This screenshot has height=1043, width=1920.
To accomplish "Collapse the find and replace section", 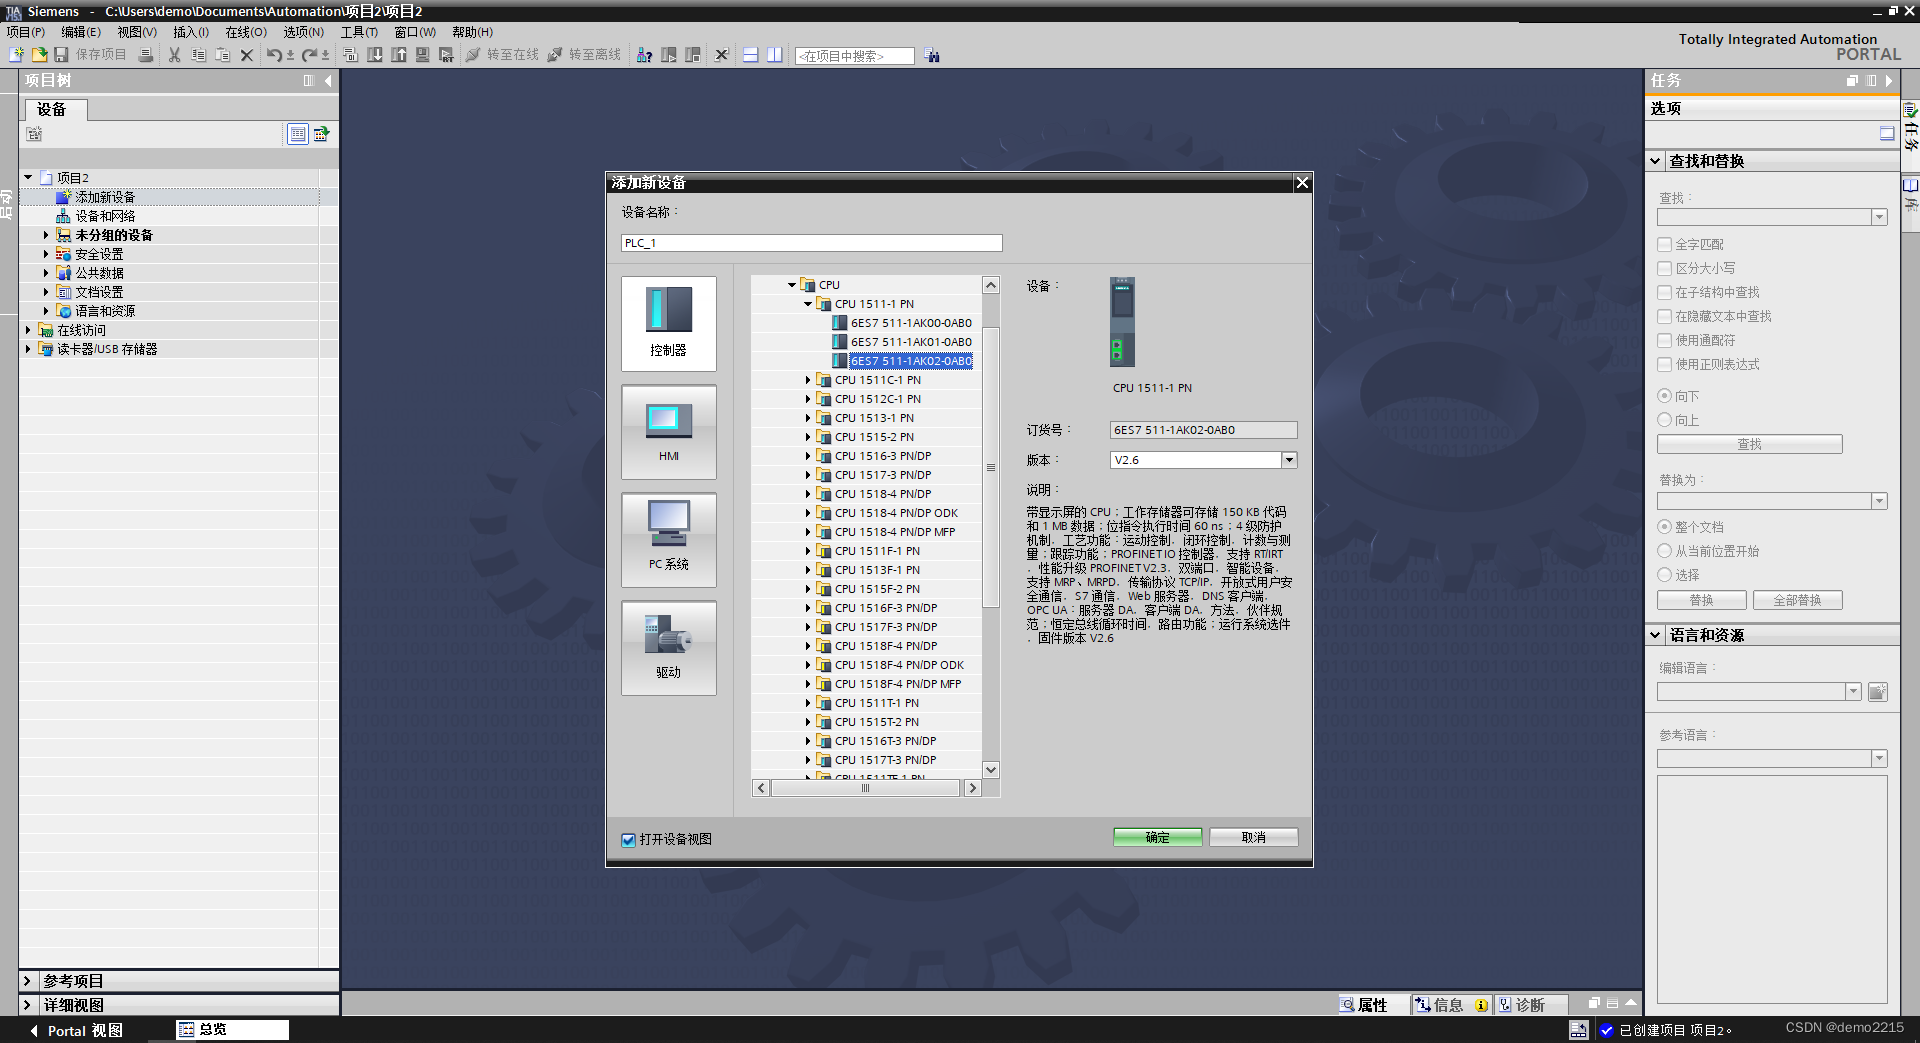I will pos(1656,161).
